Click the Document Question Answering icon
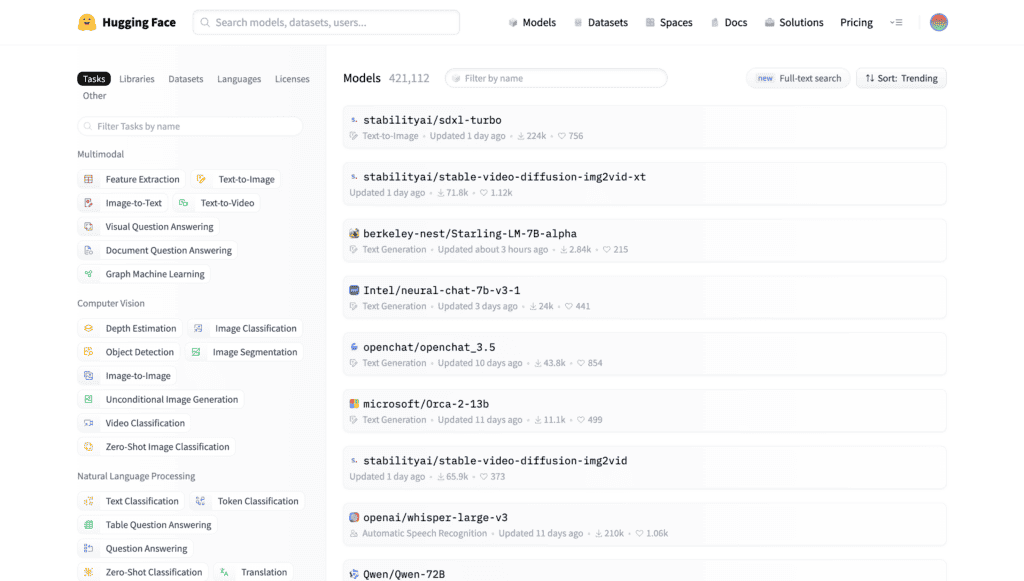The height and width of the screenshot is (581, 1024). [89, 250]
